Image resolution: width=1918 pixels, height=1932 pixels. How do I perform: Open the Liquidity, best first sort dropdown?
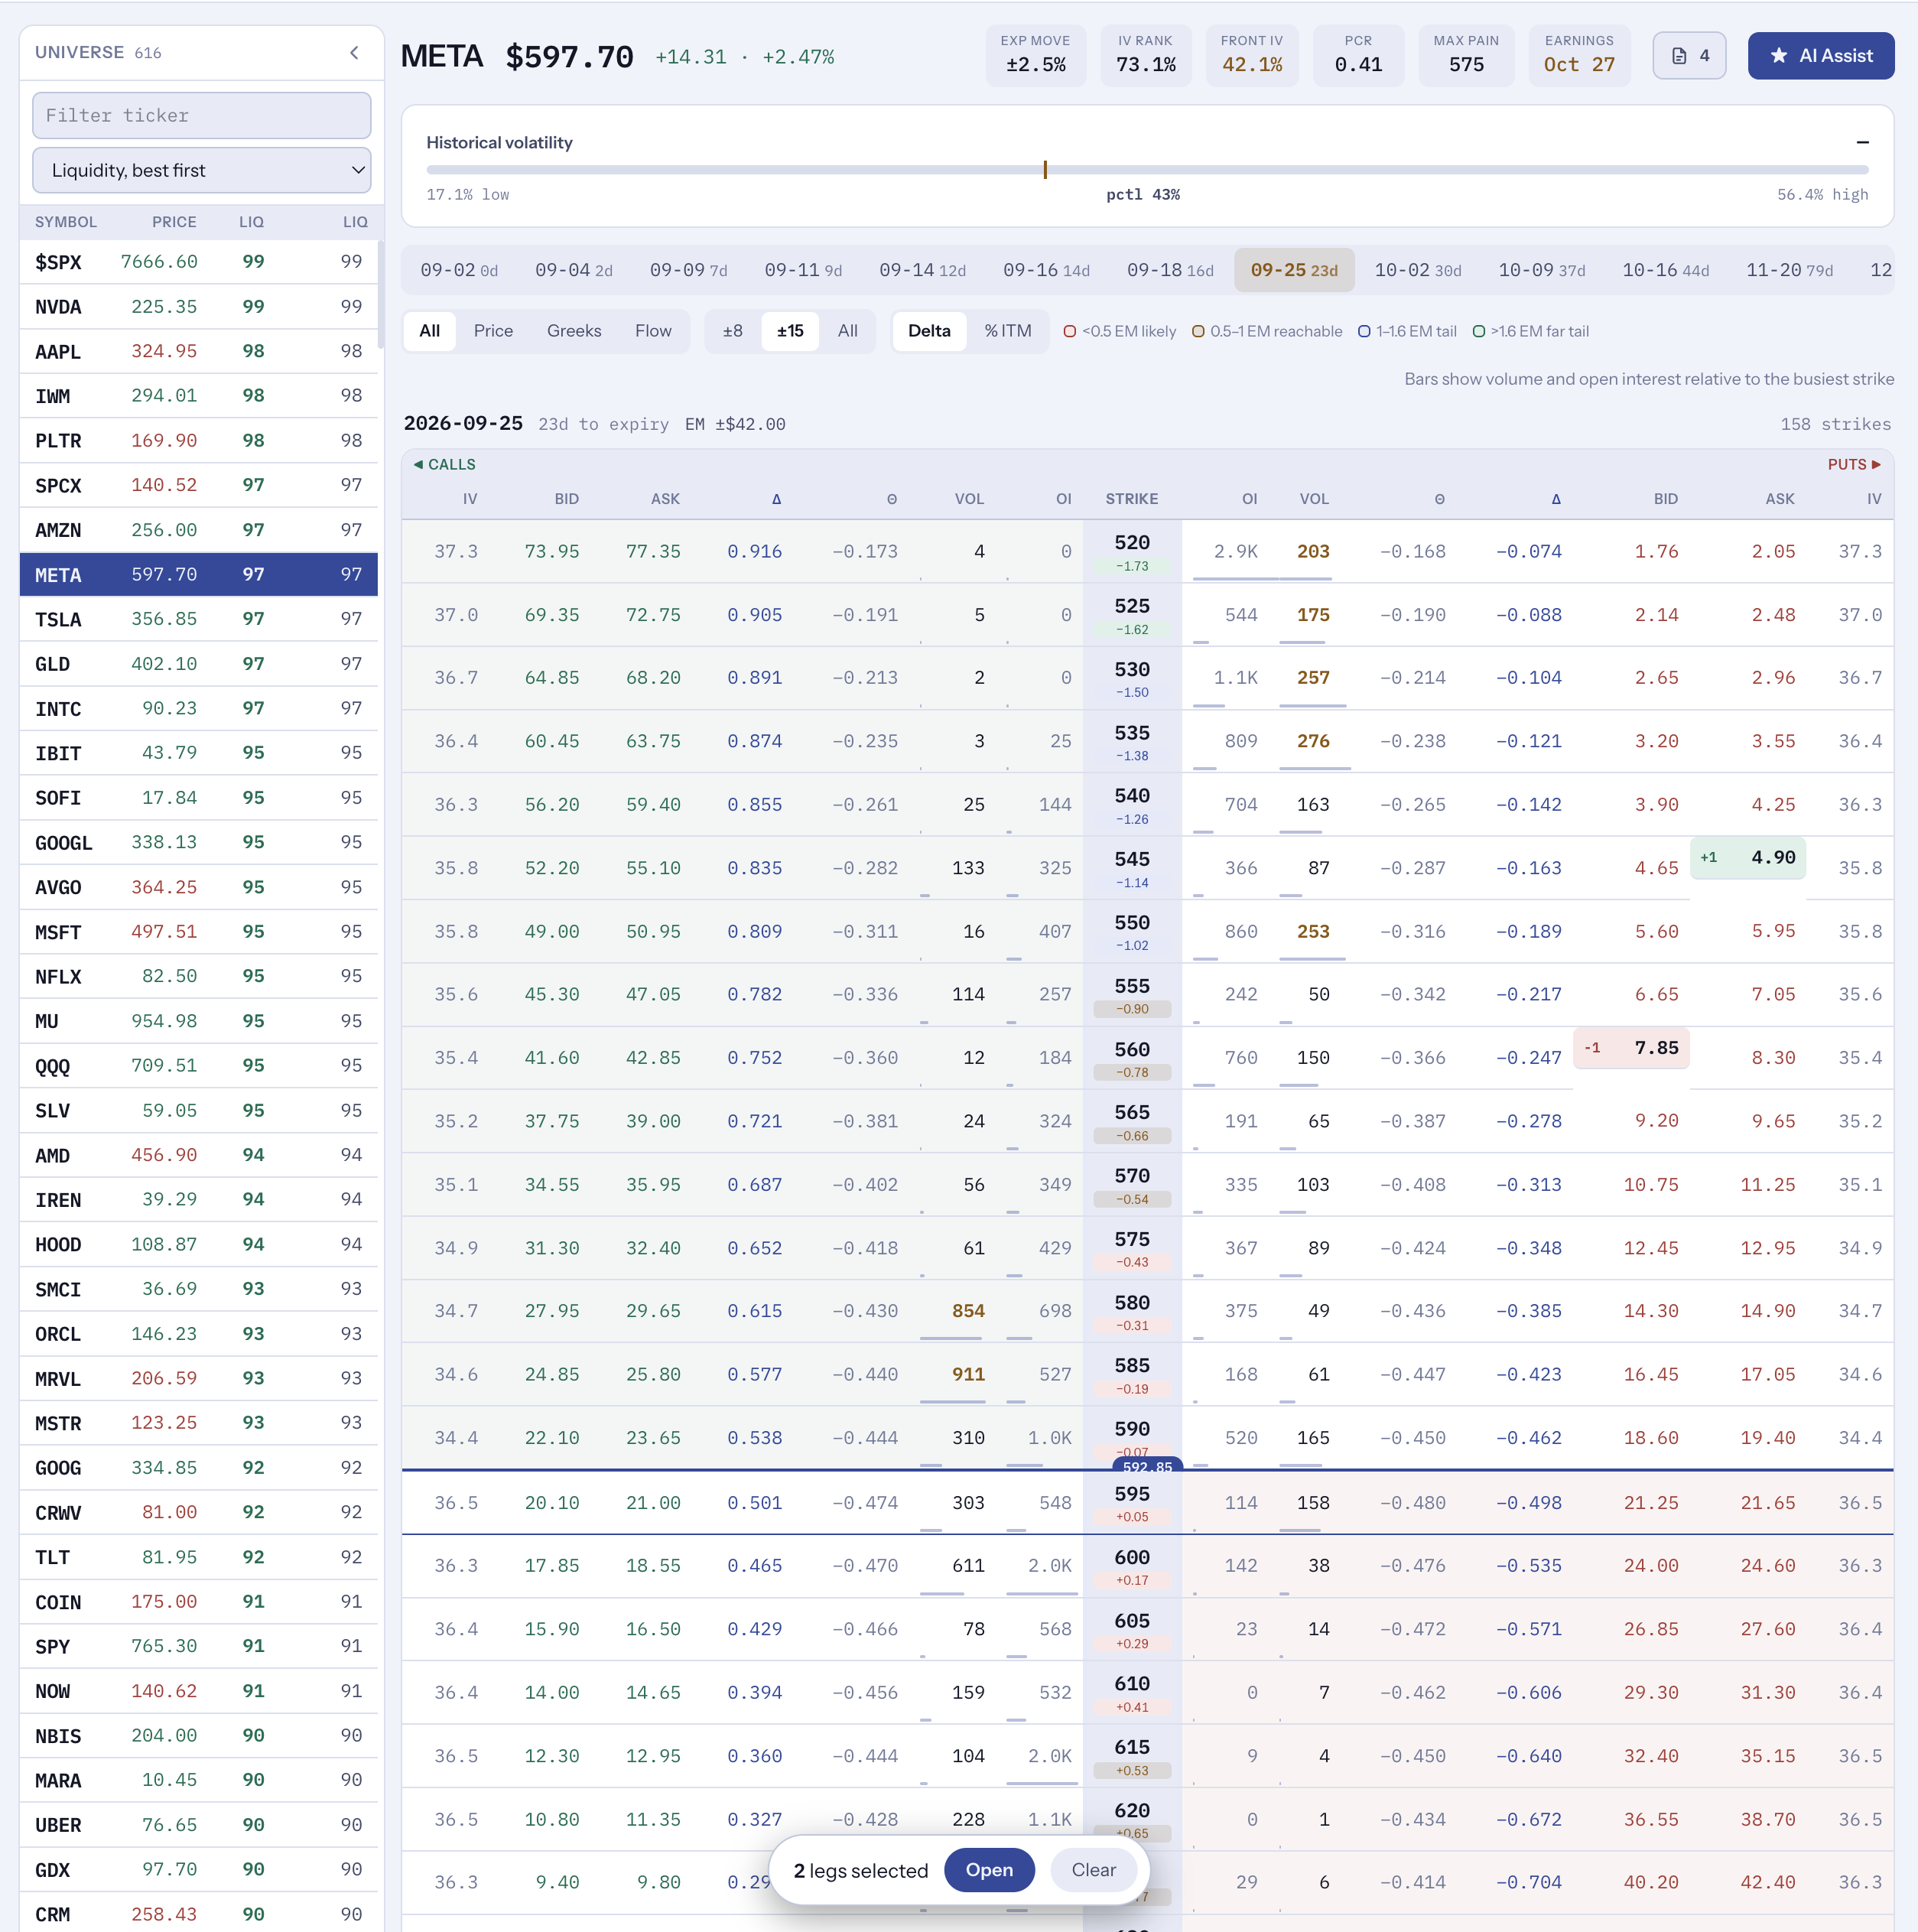pyautogui.click(x=202, y=170)
